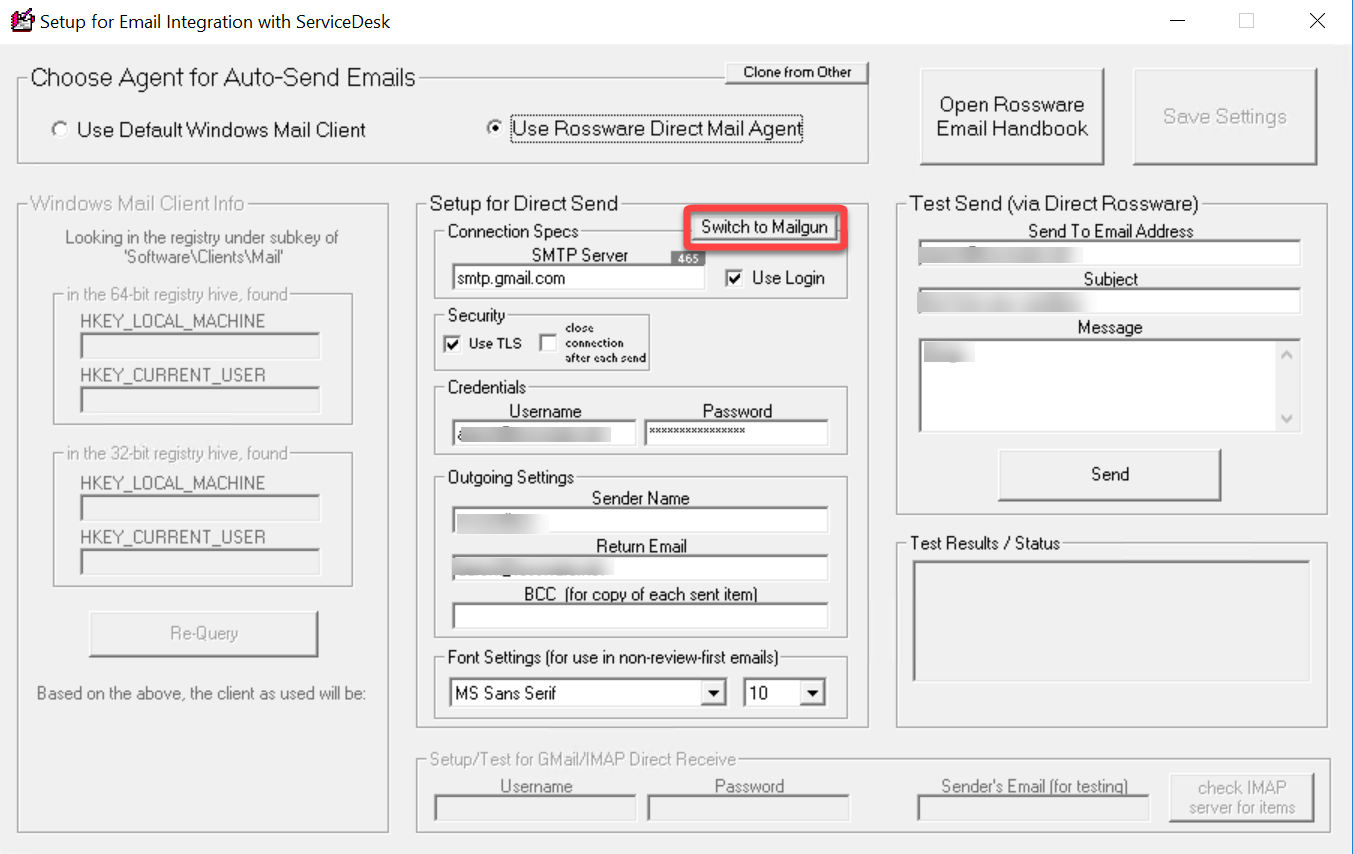Click the Re-Query button
The image size is (1353, 854).
coord(204,633)
